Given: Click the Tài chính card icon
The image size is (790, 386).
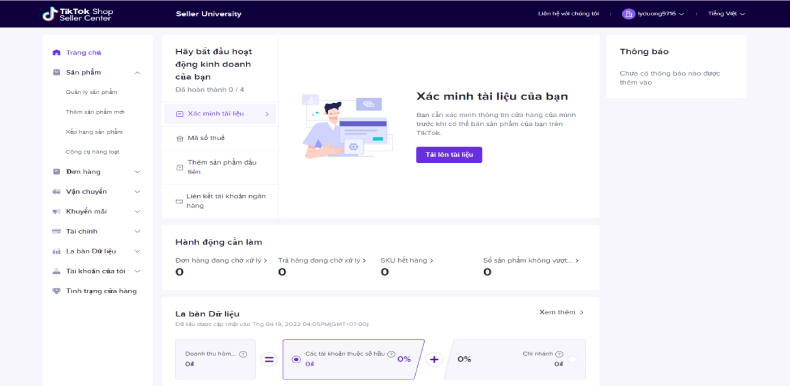Looking at the screenshot, I should click(x=56, y=231).
